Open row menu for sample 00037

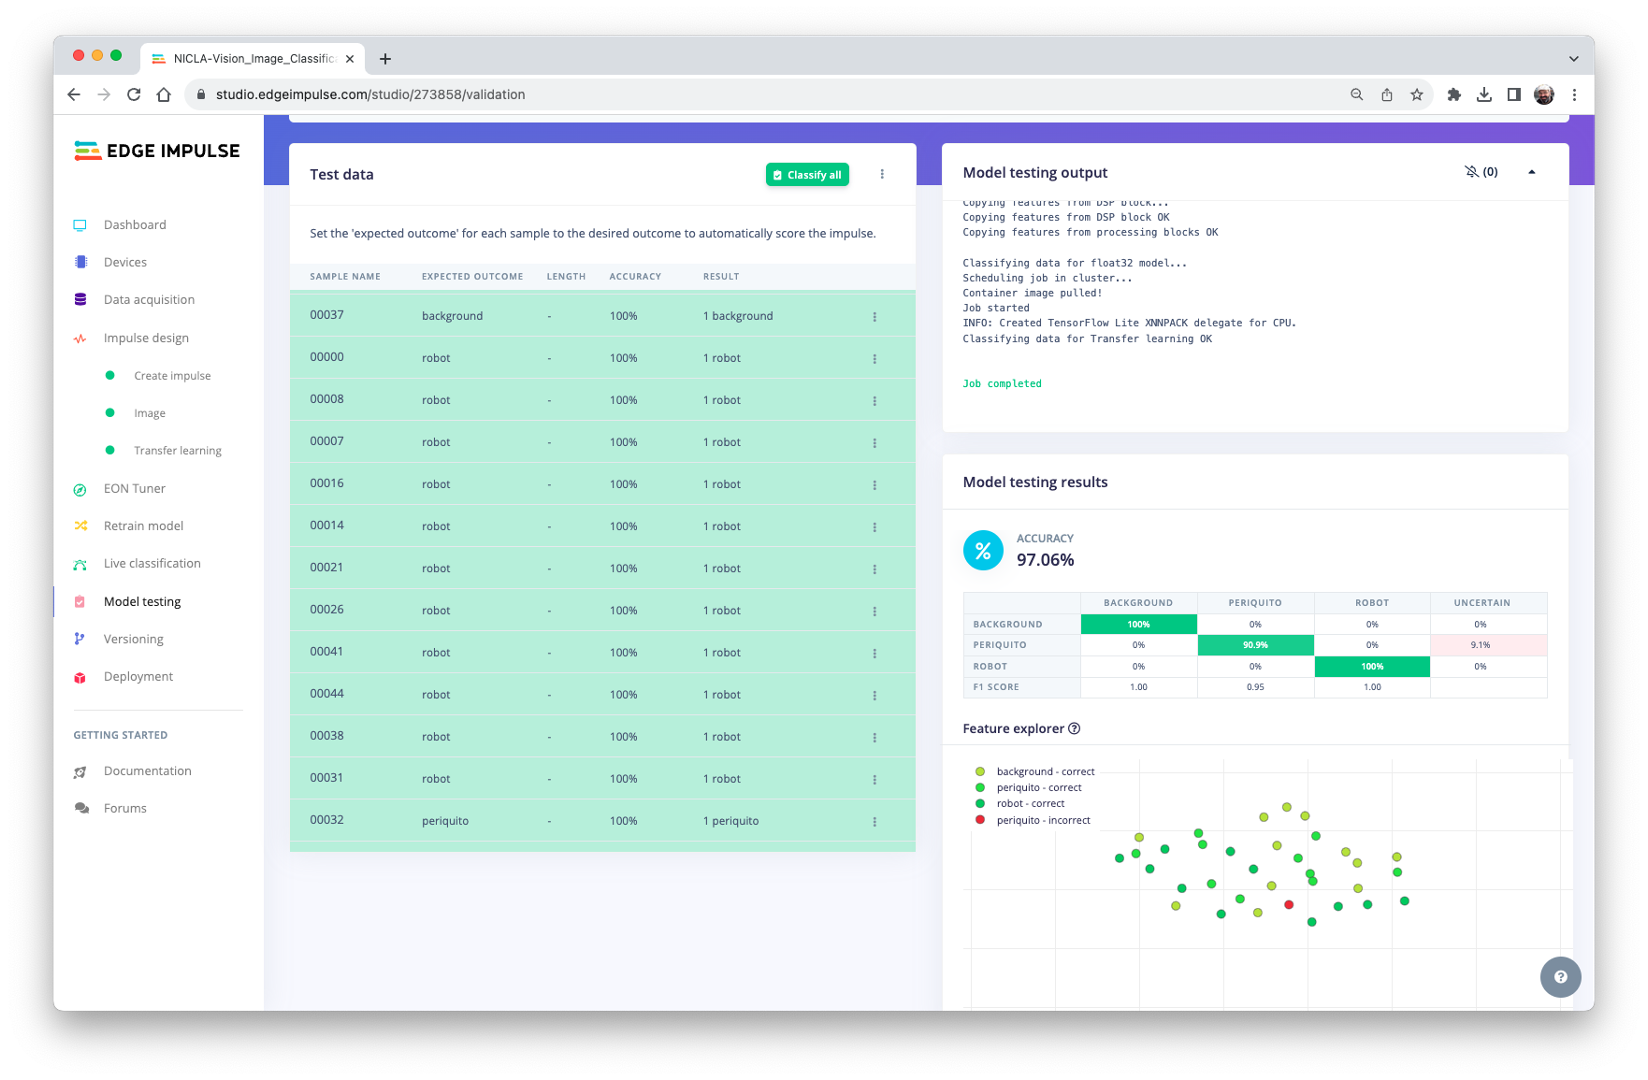click(x=874, y=317)
